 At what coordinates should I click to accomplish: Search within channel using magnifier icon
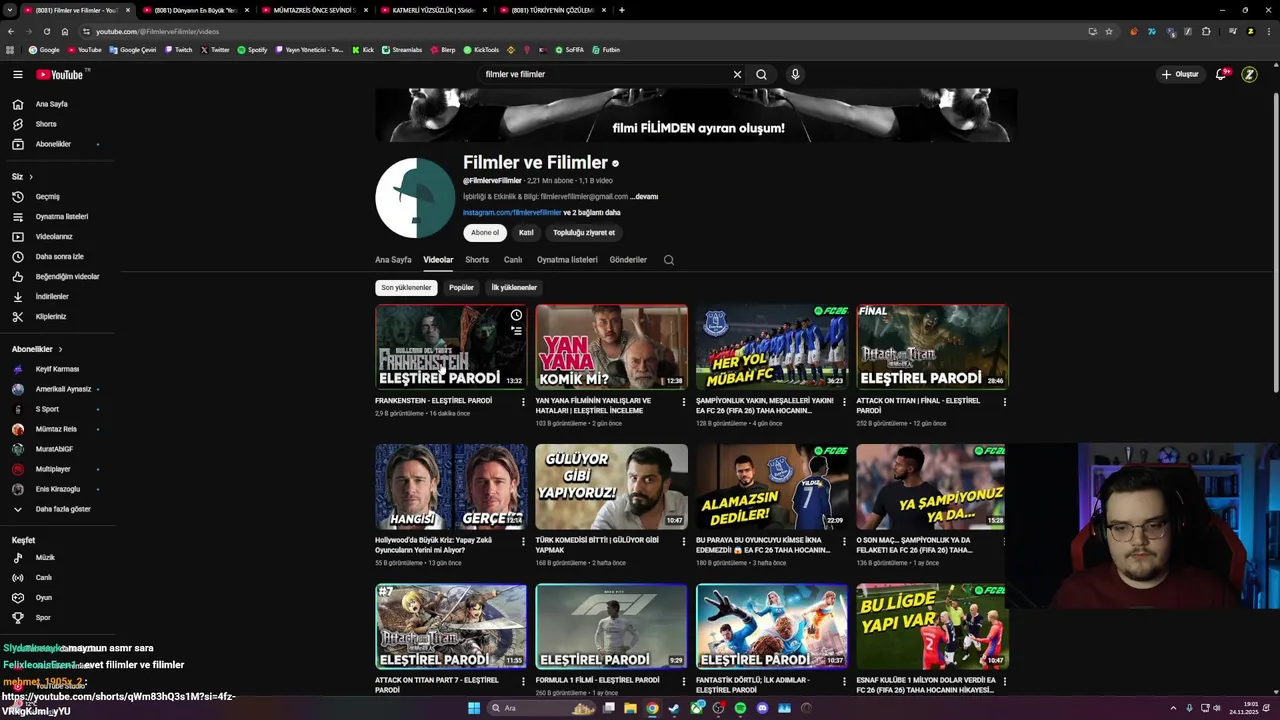click(669, 260)
